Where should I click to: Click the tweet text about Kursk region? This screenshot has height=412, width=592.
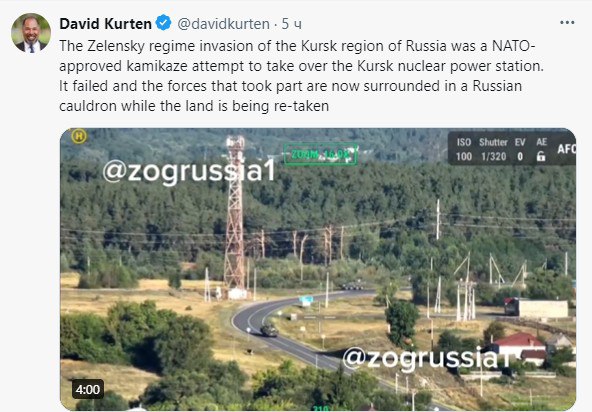301,76
